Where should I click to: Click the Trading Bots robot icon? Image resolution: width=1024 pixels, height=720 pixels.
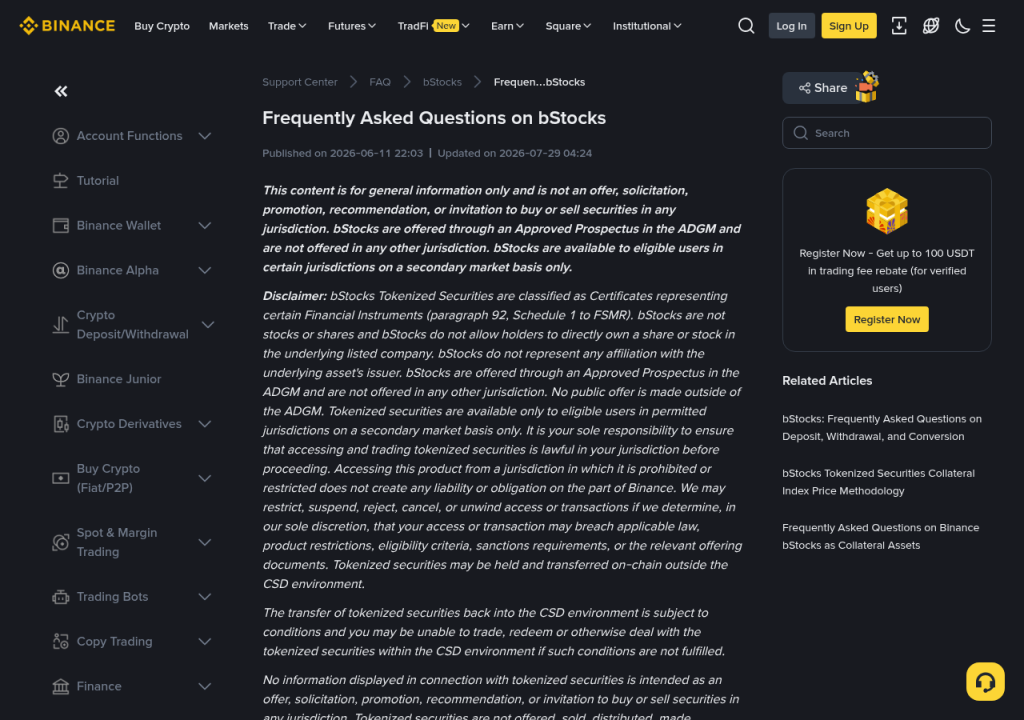pyautogui.click(x=61, y=597)
